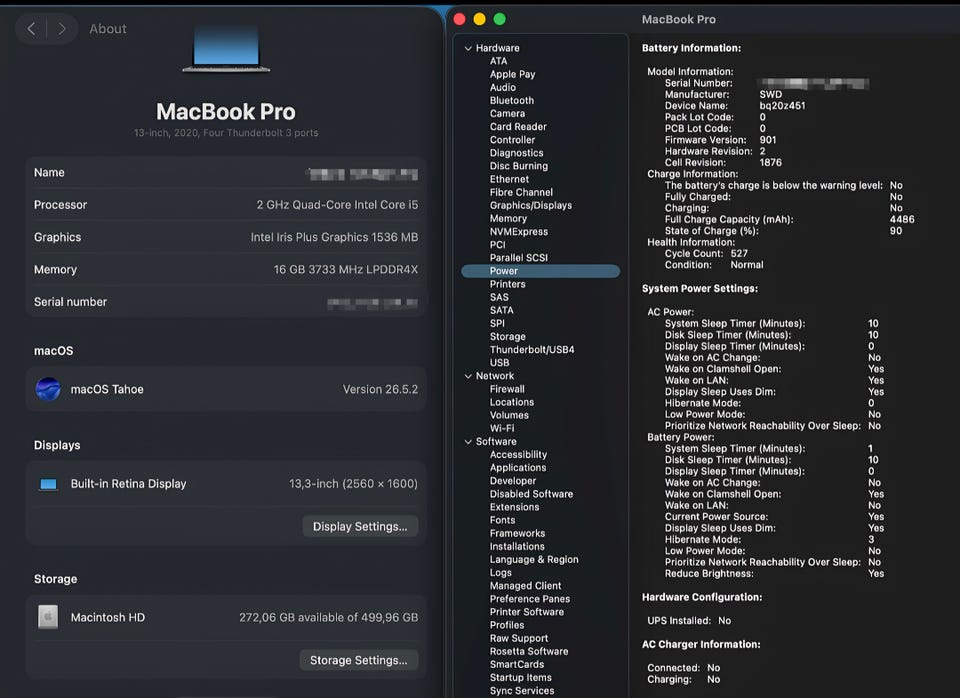
Task: Select Wi-Fi under Network
Action: click(x=502, y=429)
